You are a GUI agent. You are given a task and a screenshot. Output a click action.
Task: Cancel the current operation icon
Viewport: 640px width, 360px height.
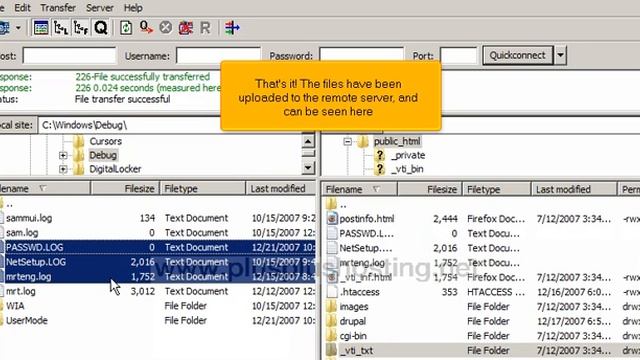pos(165,28)
